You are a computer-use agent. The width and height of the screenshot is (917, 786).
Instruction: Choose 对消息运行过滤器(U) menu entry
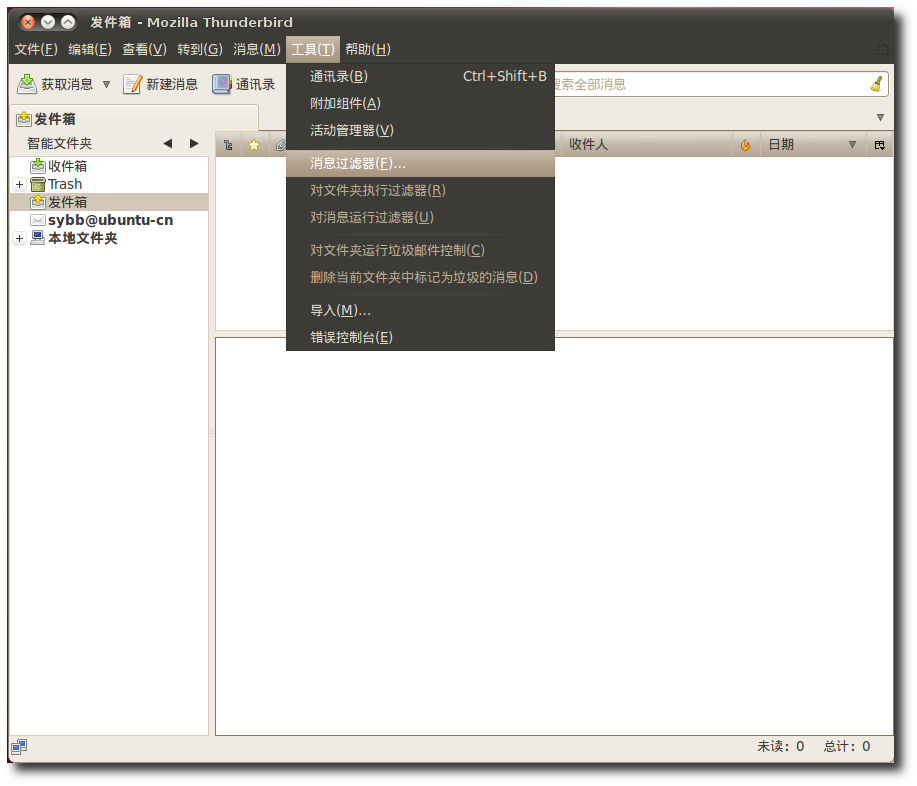[420, 218]
